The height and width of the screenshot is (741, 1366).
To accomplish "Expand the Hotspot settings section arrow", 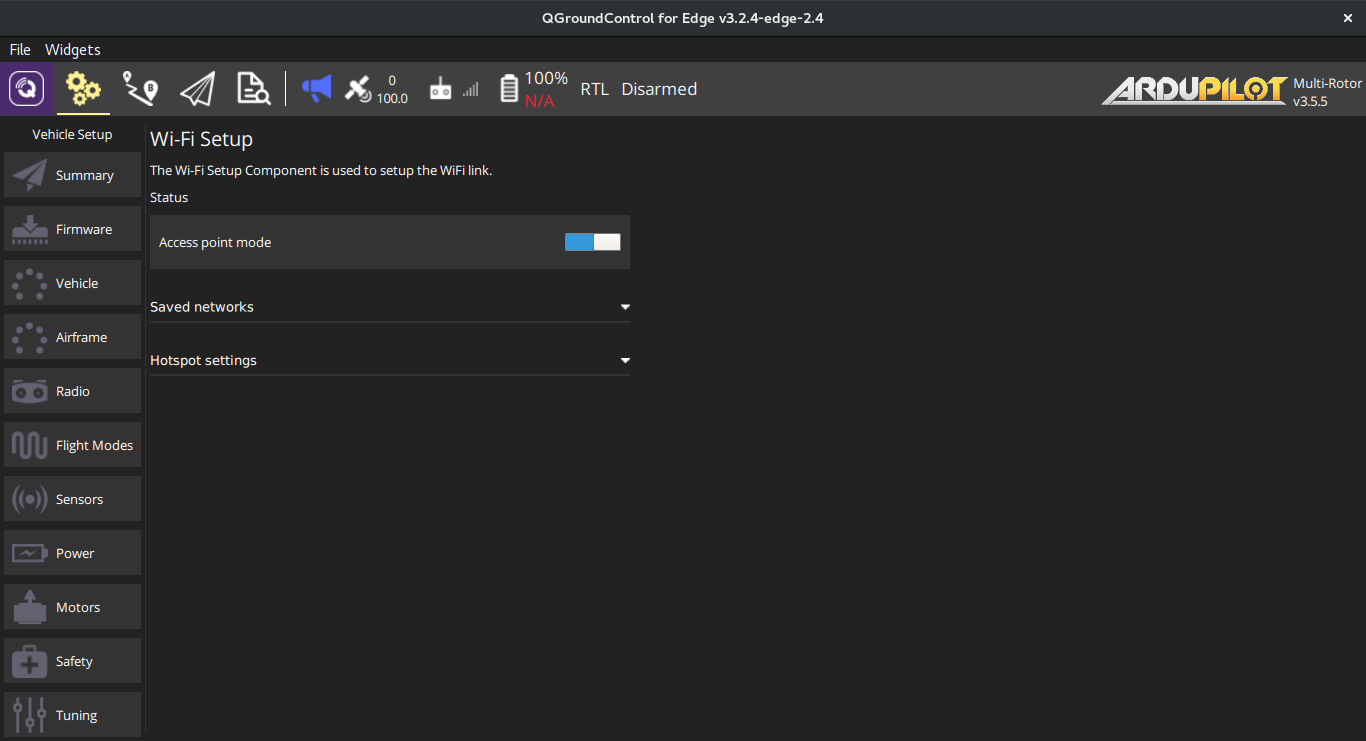I will coord(625,360).
